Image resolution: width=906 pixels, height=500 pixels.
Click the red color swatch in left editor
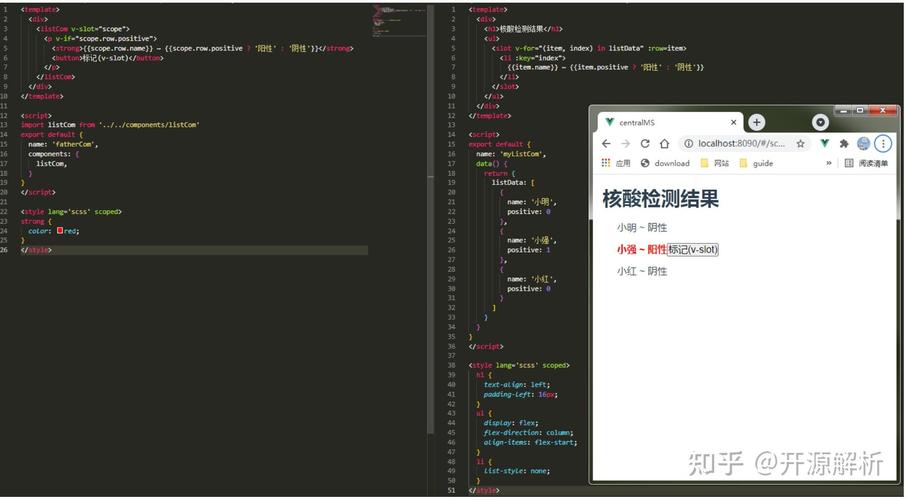point(60,231)
